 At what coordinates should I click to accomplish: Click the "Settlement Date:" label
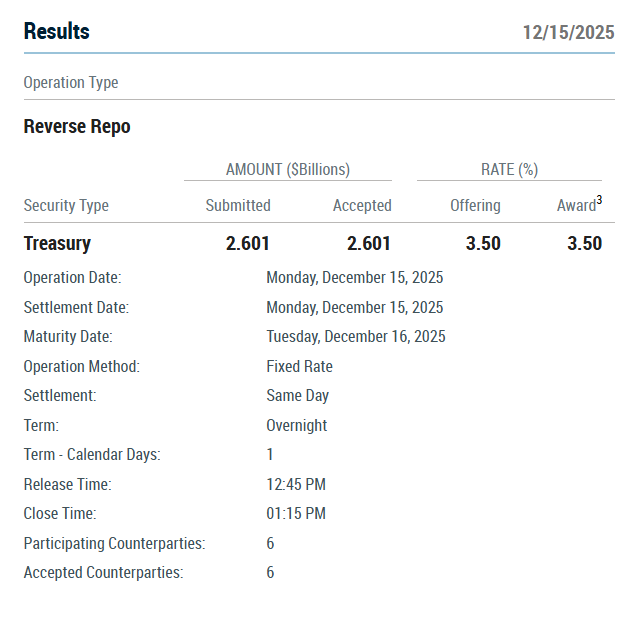(x=76, y=308)
